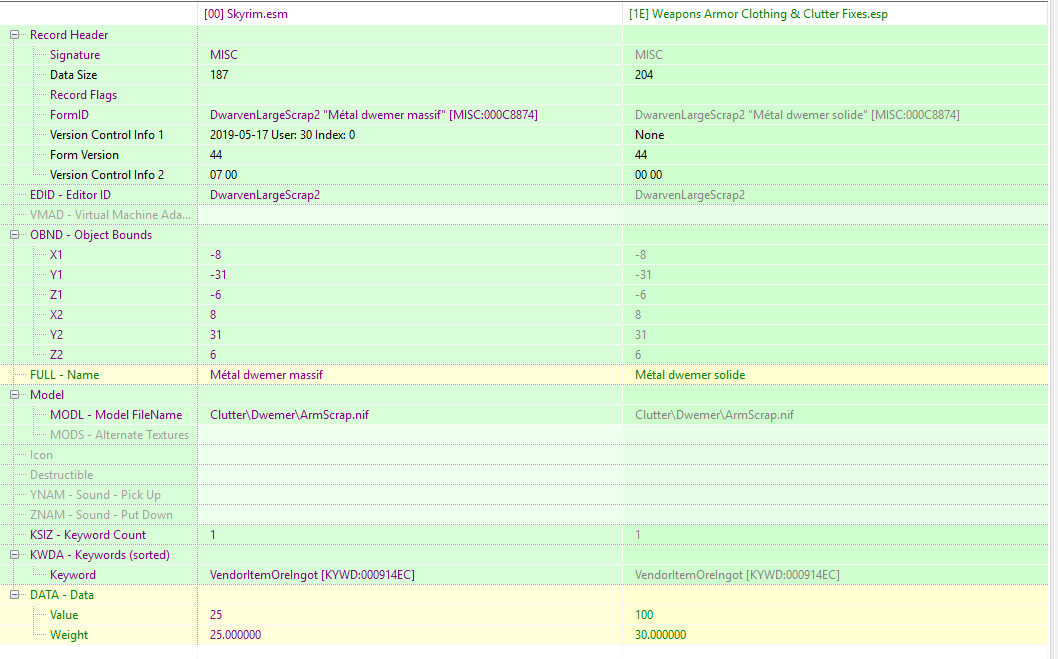Select the Destructible row
The image size is (1058, 659).
coord(61,475)
